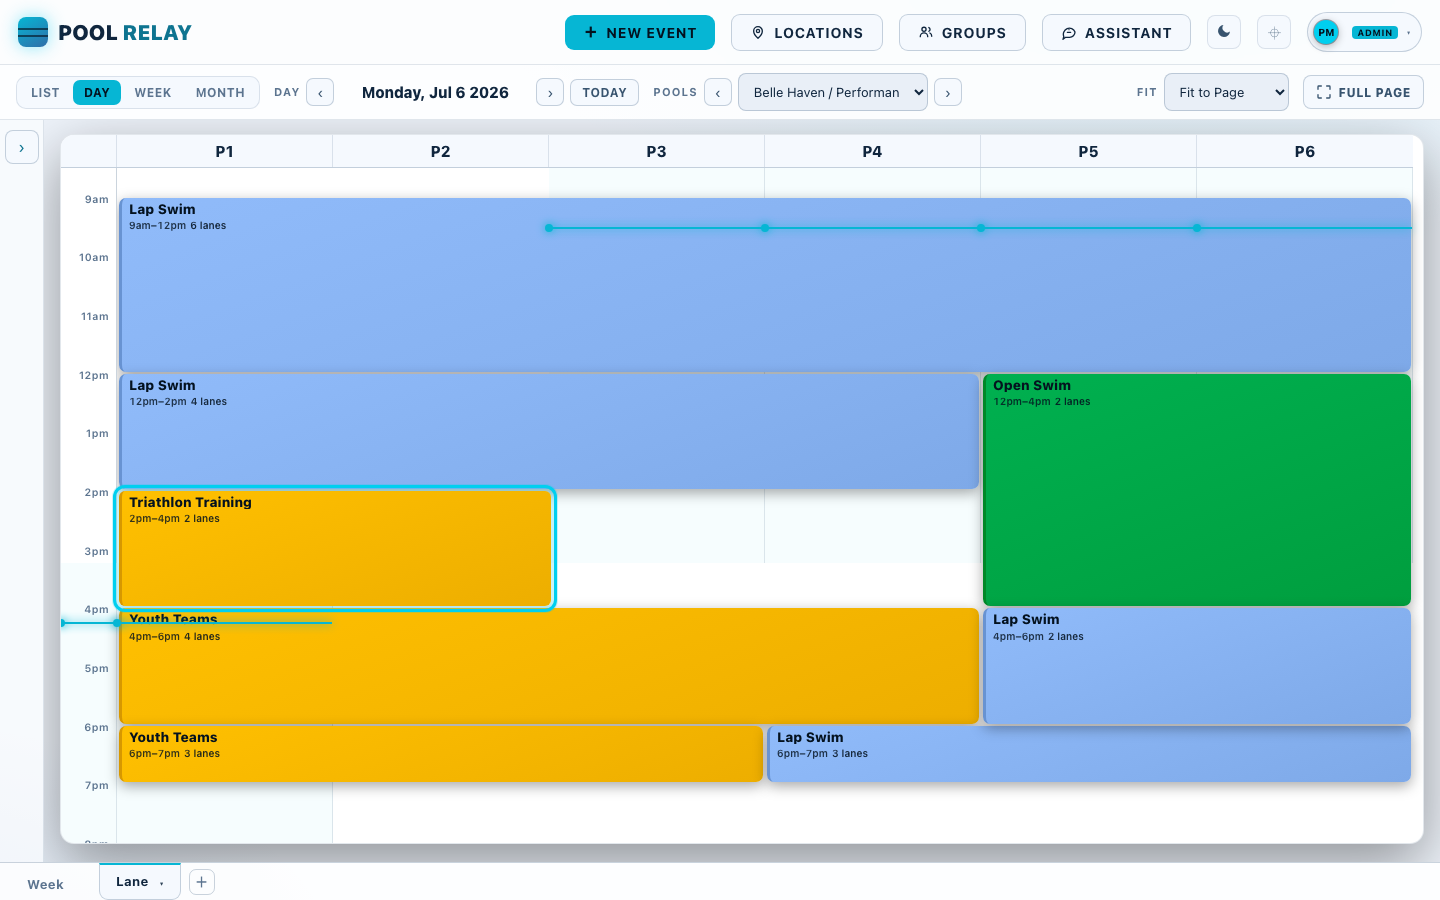Select the Triathlon Training event

pos(335,548)
